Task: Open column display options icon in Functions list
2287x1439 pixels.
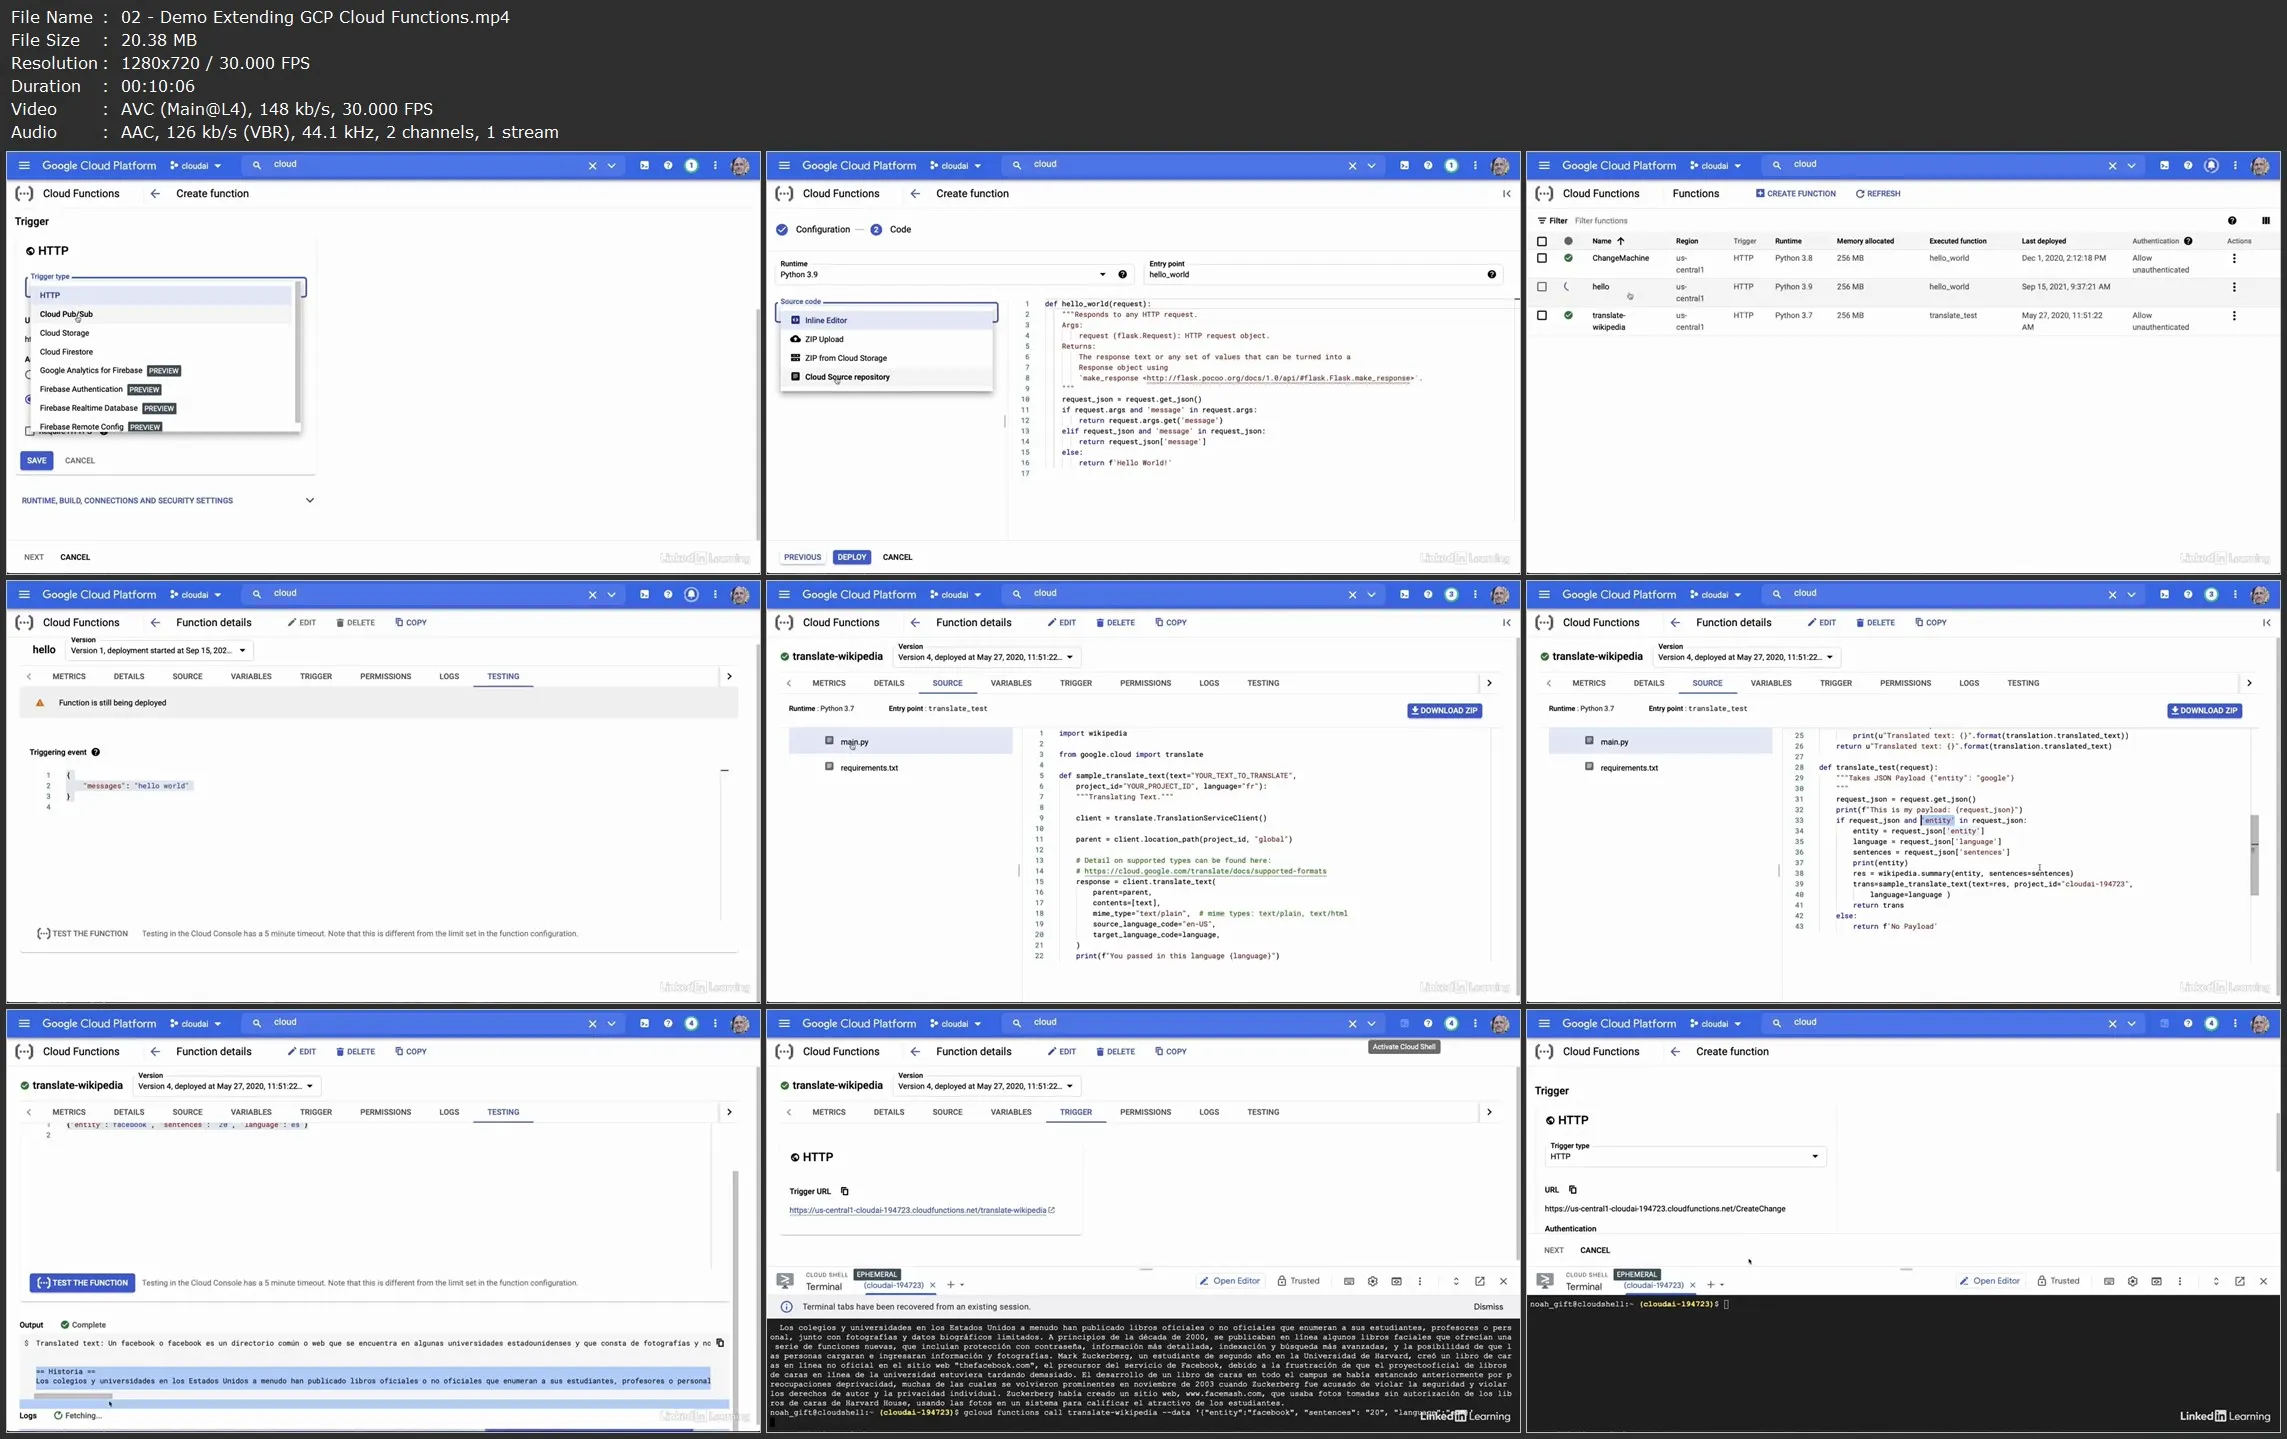Action: coord(2266,221)
